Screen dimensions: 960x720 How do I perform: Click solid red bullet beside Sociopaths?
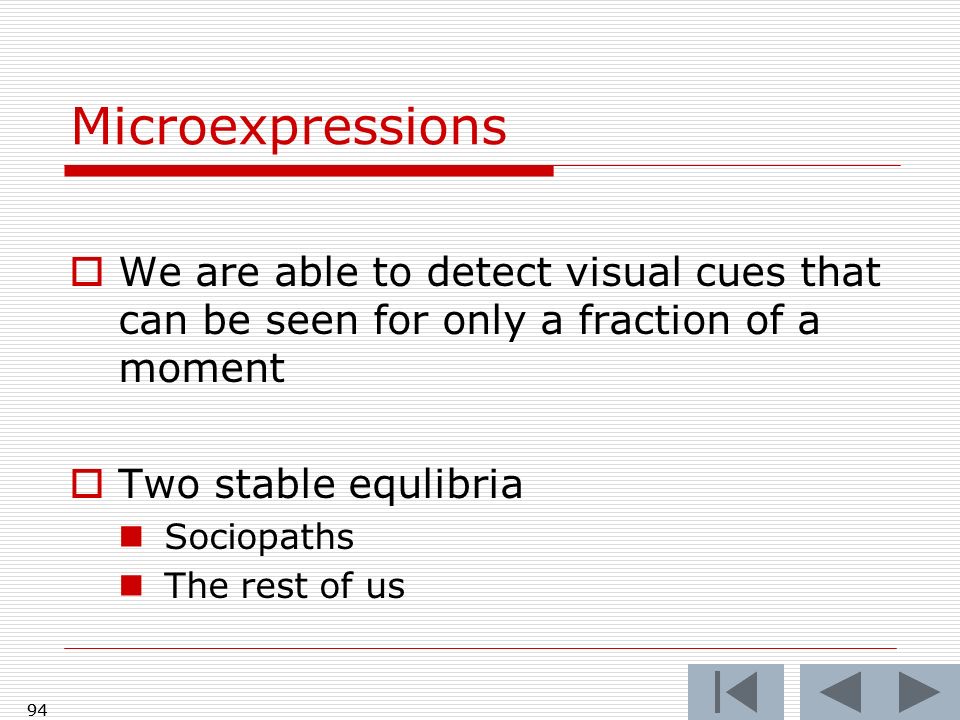[x=131, y=536]
